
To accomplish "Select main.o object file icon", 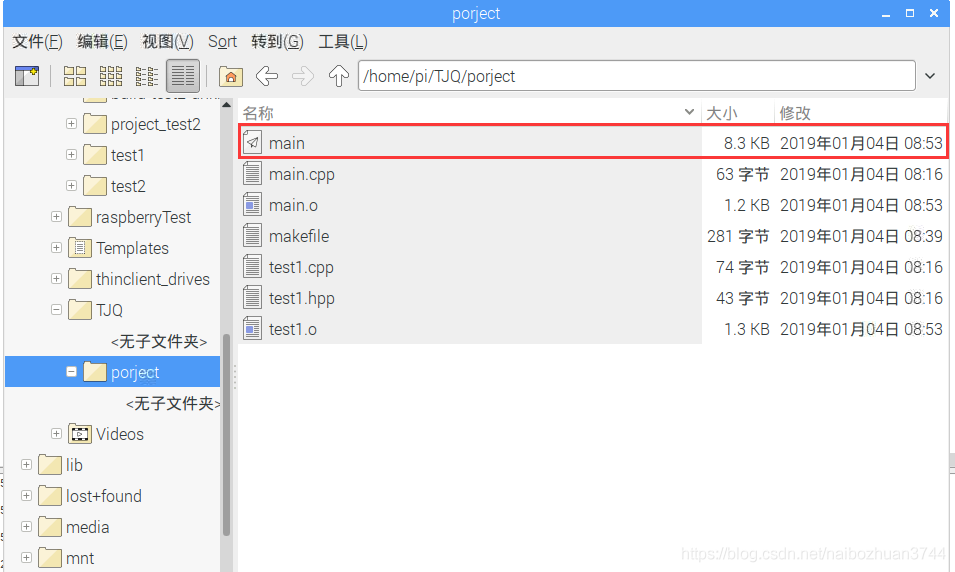I will click(x=252, y=205).
